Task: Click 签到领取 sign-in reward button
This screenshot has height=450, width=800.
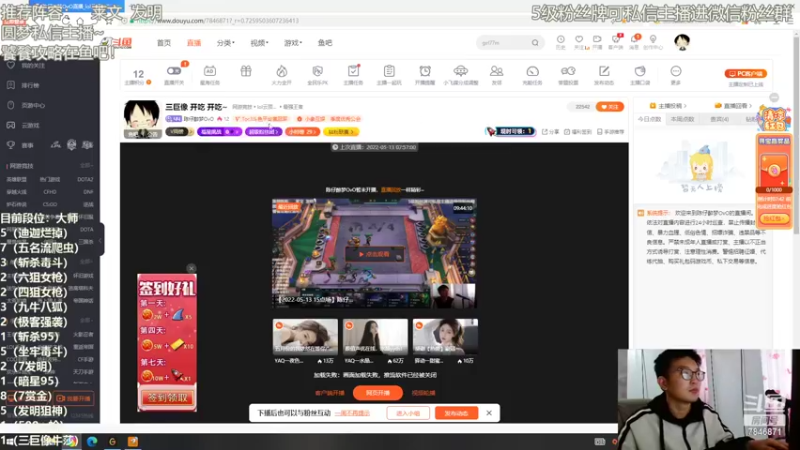Action: (x=167, y=397)
